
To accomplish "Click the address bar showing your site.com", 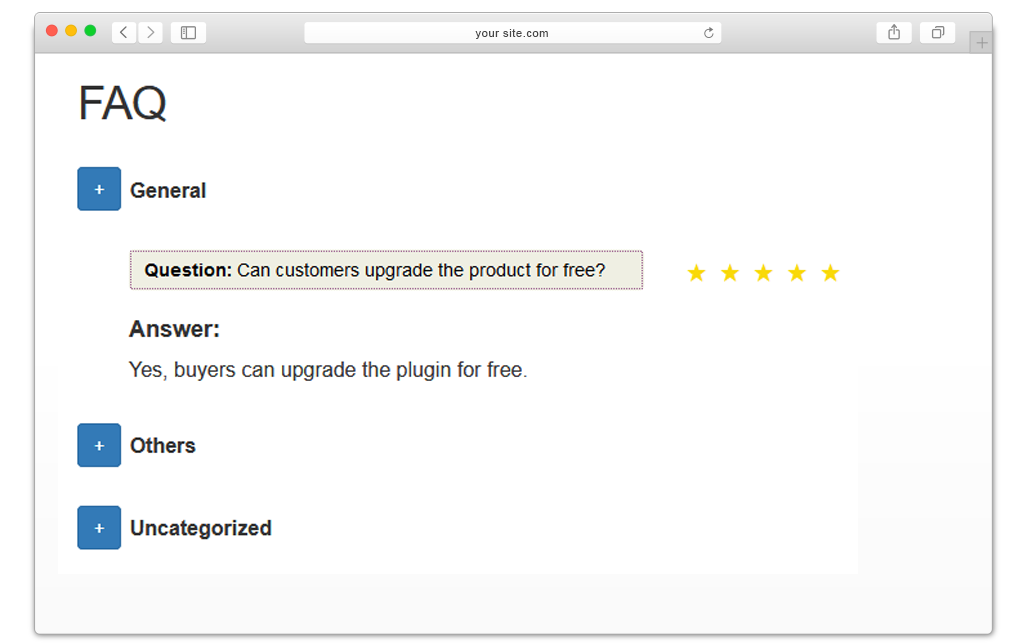I will pos(513,33).
